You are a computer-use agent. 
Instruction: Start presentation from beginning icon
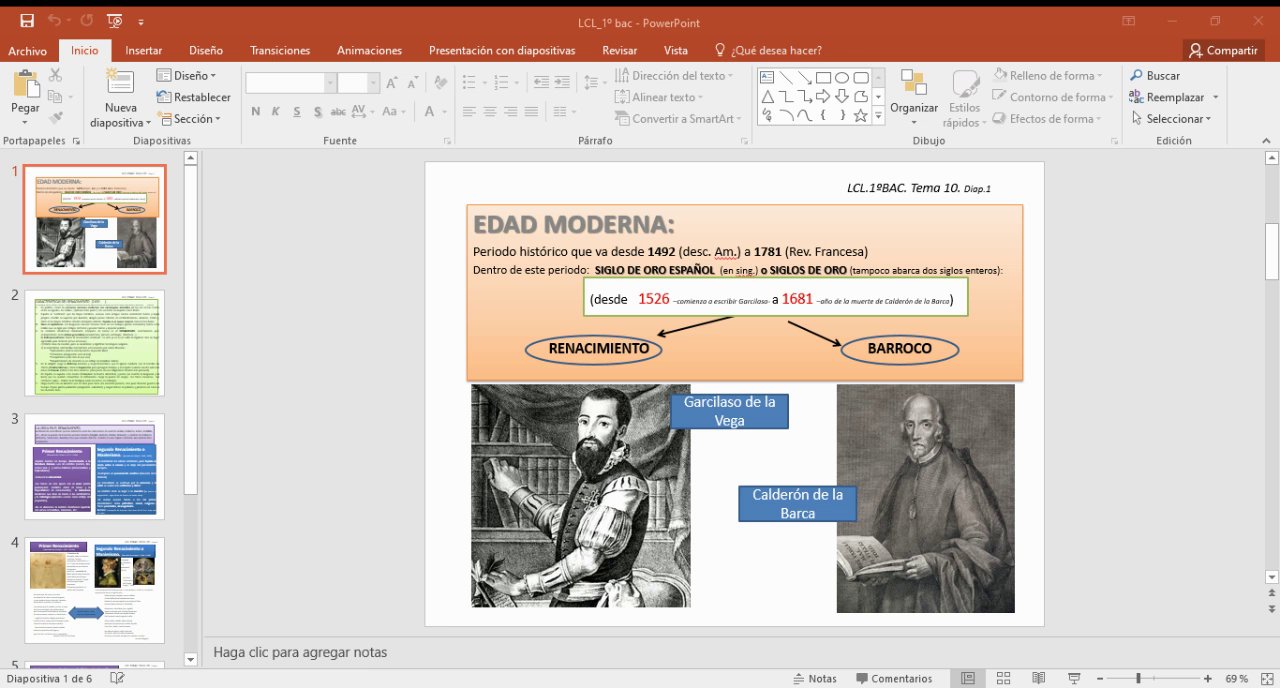115,21
